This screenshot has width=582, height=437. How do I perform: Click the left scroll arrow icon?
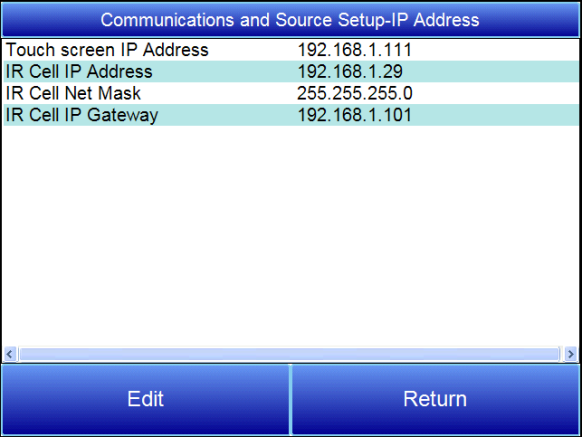point(10,354)
